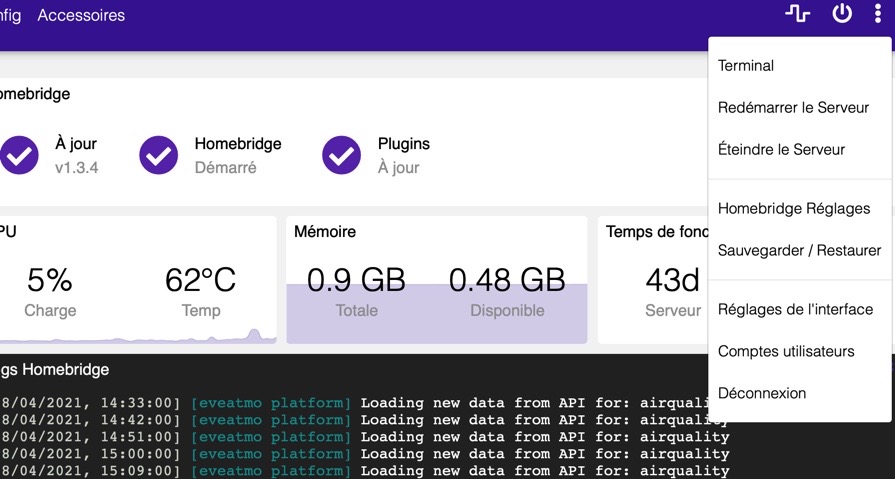This screenshot has height=479, width=895.
Task: Click the checkmark icon beside À jour v1.3.4
Action: [19, 155]
